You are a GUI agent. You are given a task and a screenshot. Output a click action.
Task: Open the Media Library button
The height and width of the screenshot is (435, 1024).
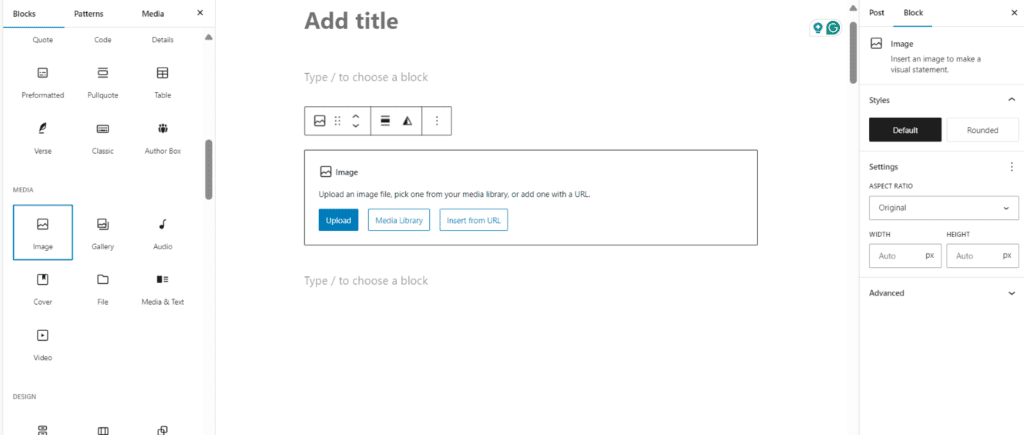point(398,221)
